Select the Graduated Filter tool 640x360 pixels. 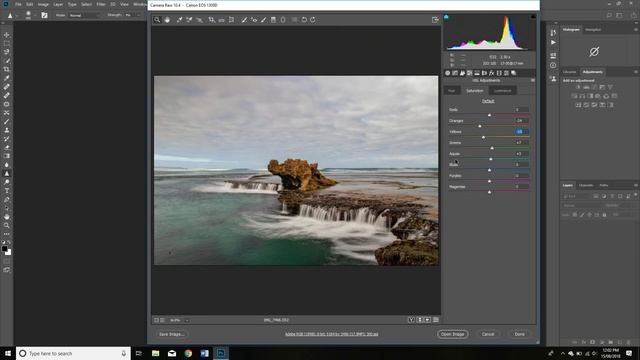pos(273,20)
